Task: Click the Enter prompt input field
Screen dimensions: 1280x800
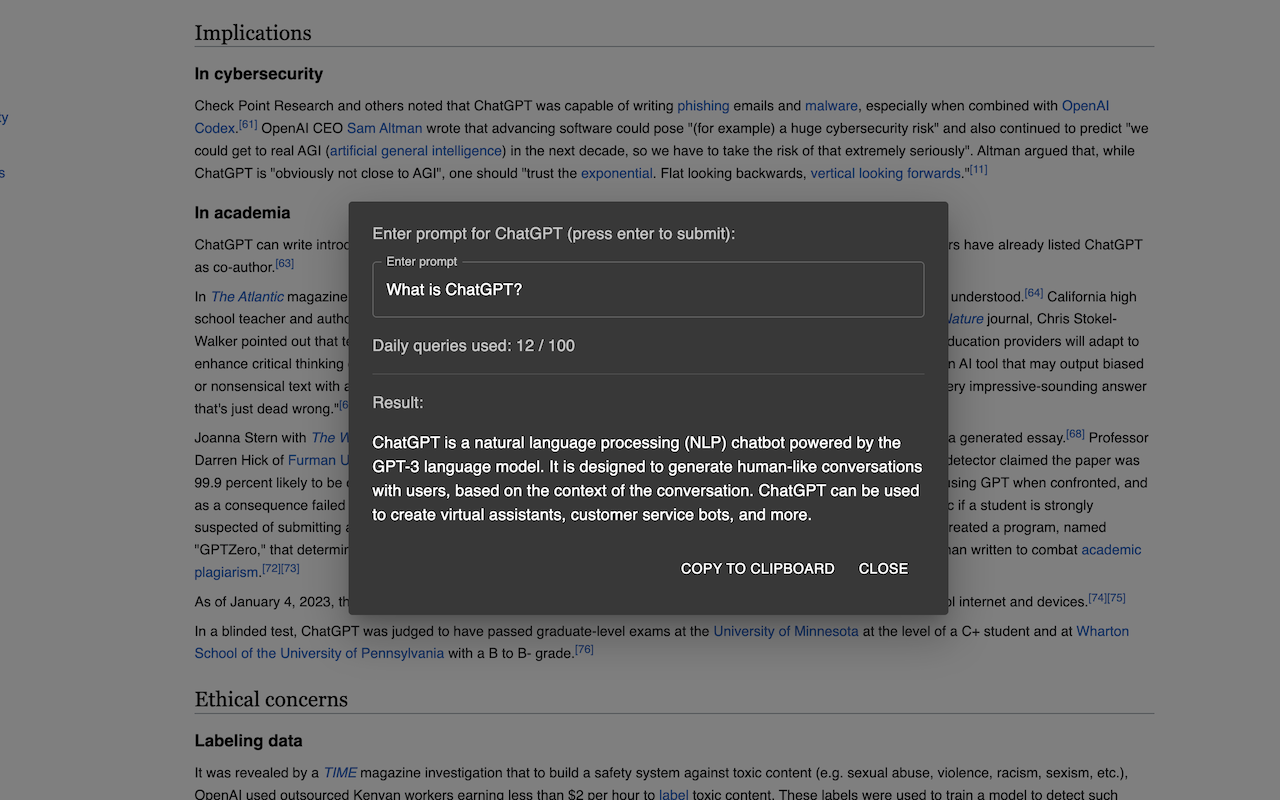Action: point(648,289)
